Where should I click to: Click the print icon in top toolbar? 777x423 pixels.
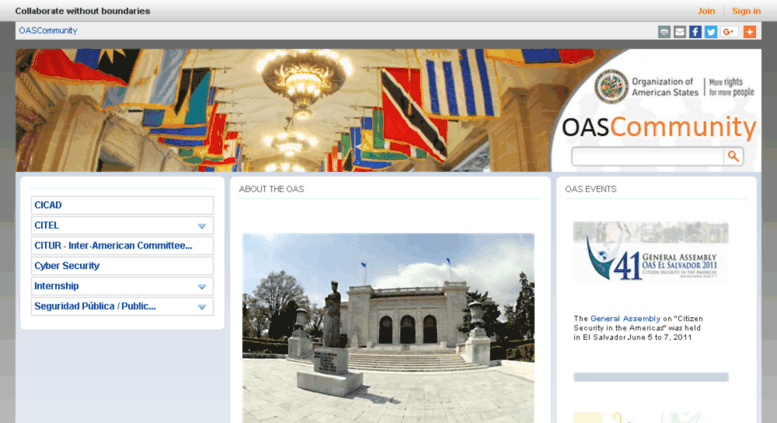664,32
